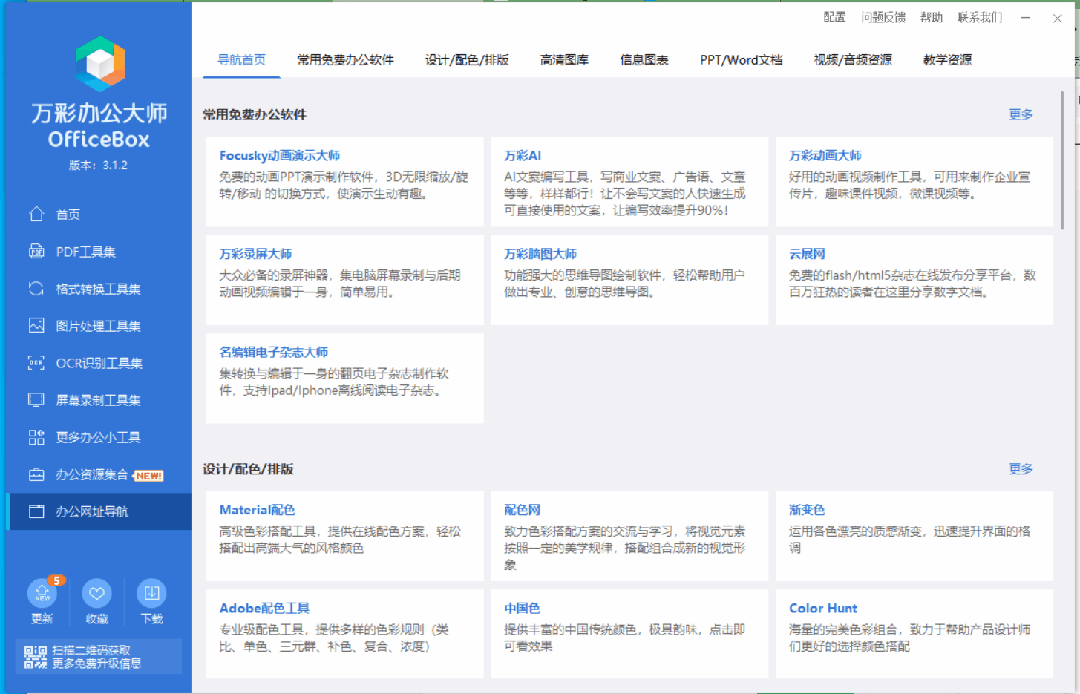Click the 更新 round icon with badge
Image resolution: width=1080 pixels, height=694 pixels.
point(43,592)
